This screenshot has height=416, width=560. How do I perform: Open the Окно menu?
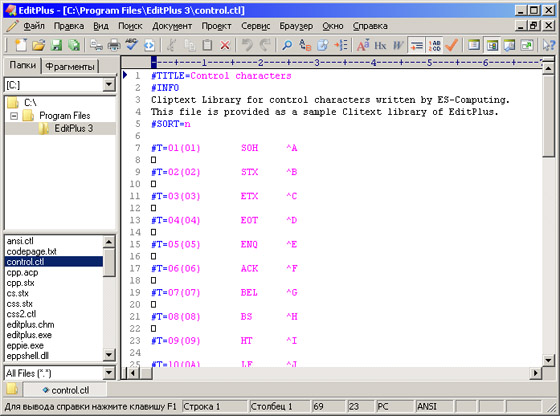pos(332,26)
